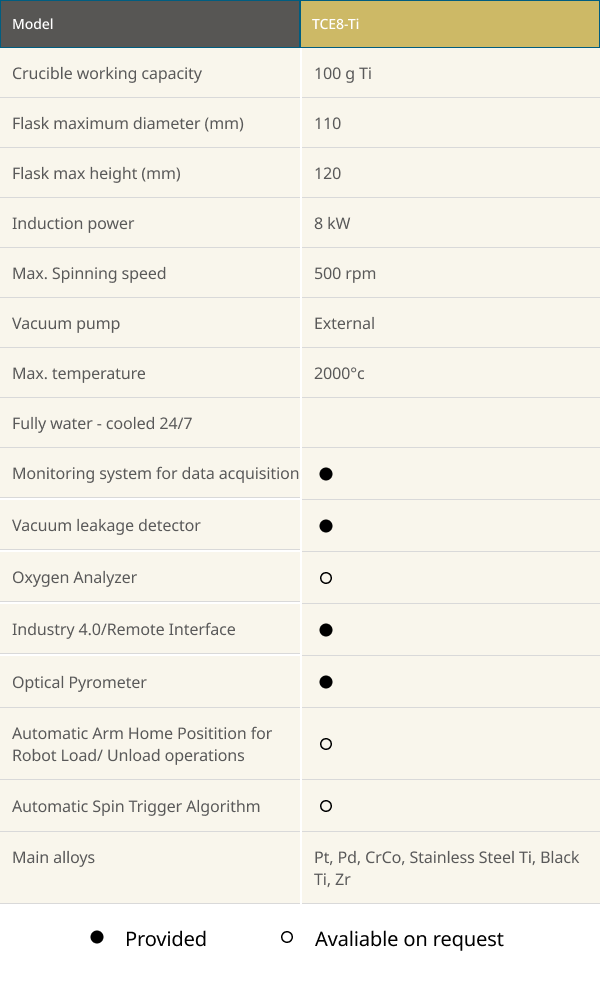Click the Provided legend label
The width and height of the screenshot is (600, 984).
coord(166,939)
